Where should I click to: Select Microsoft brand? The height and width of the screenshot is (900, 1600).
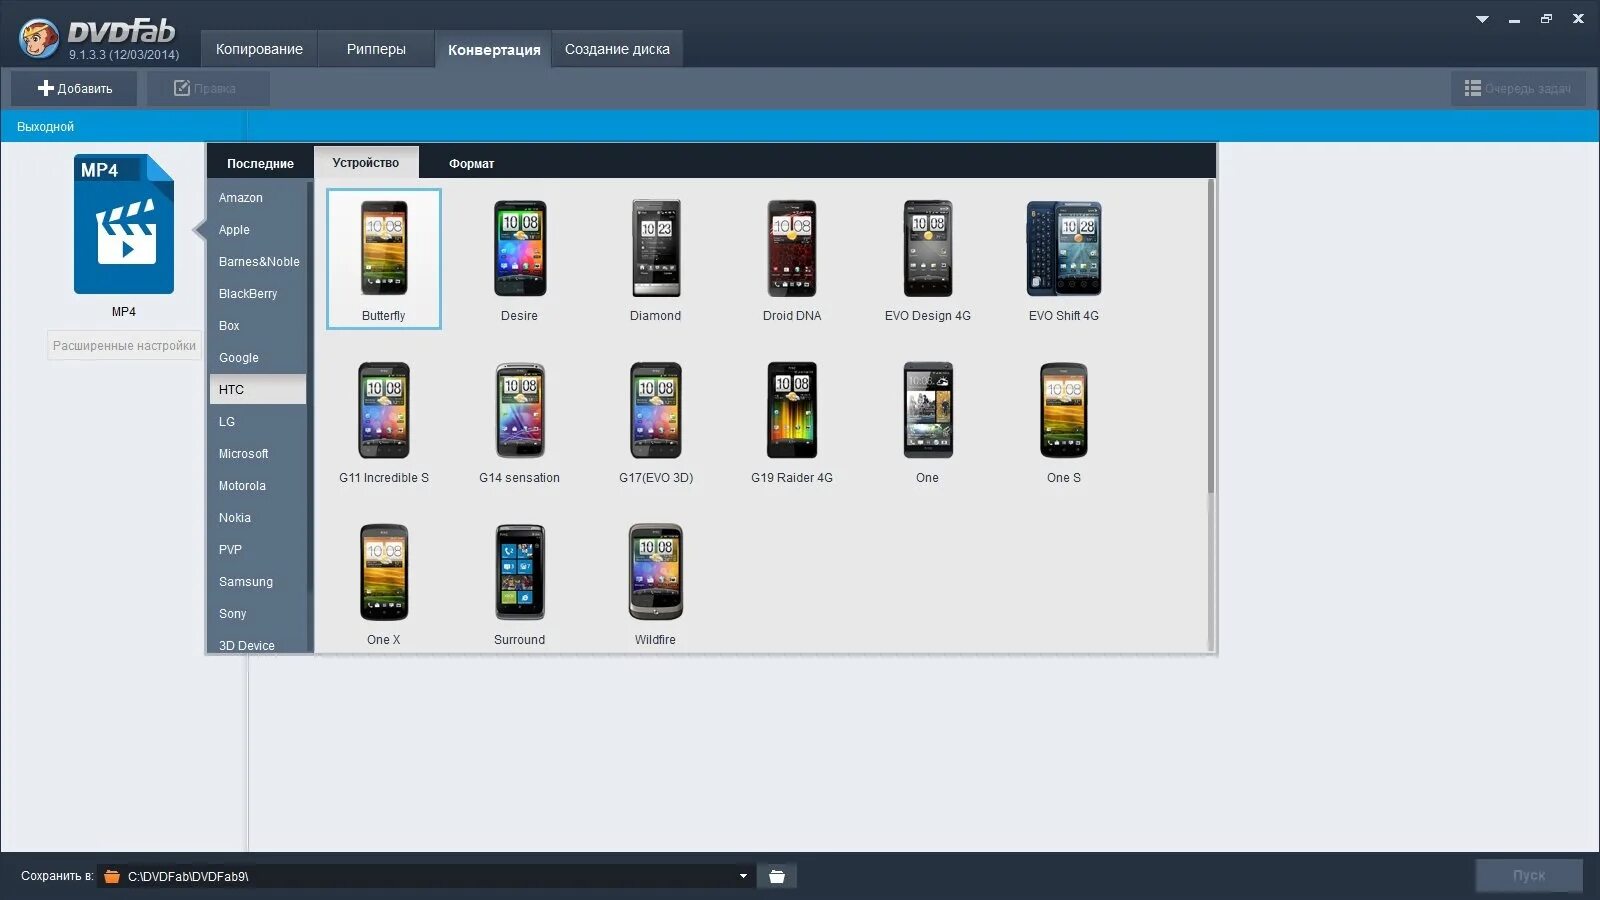coord(258,454)
